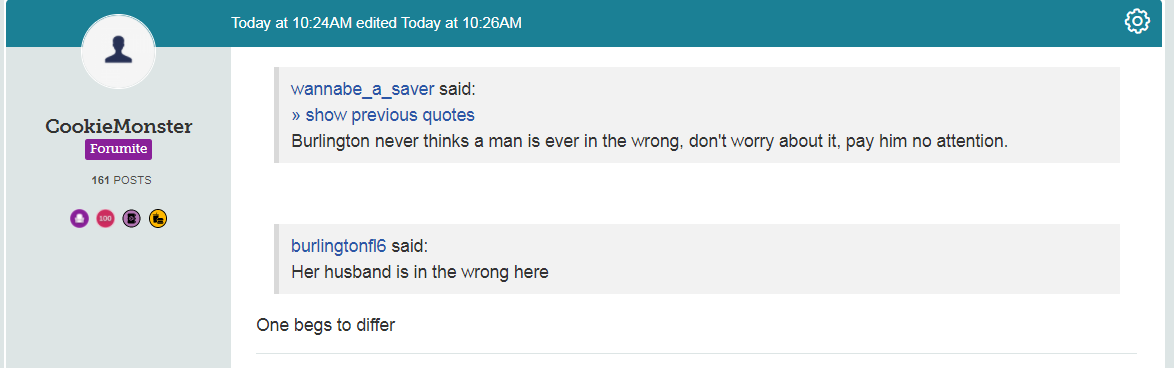Click the edited Today at 10:26AM text
1174x368 pixels.
tap(440, 22)
